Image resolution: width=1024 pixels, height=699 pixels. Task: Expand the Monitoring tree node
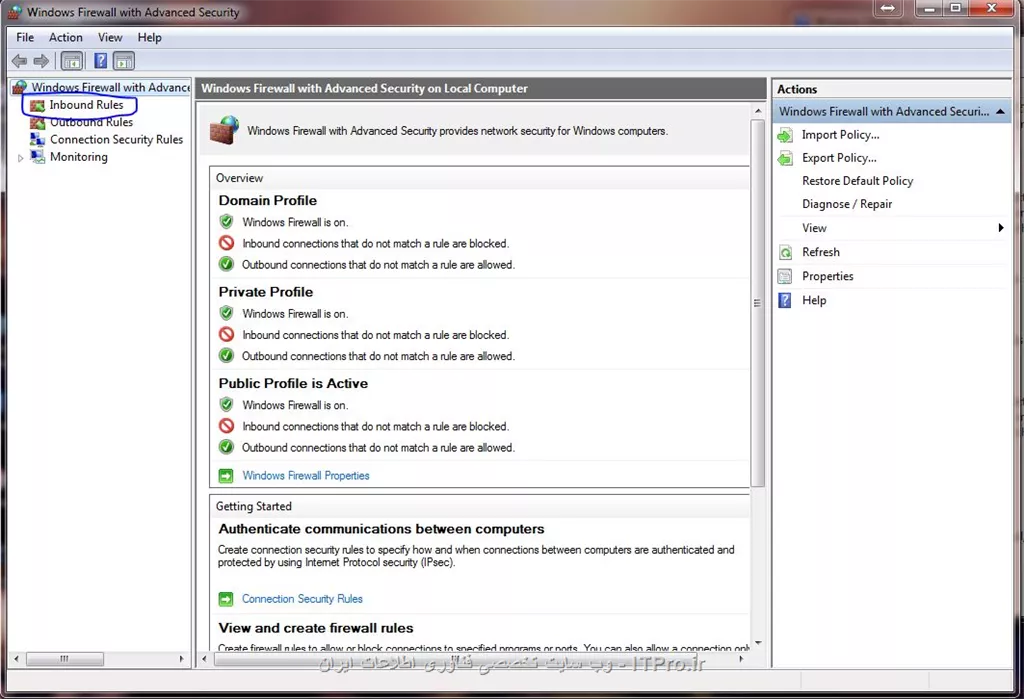21,158
